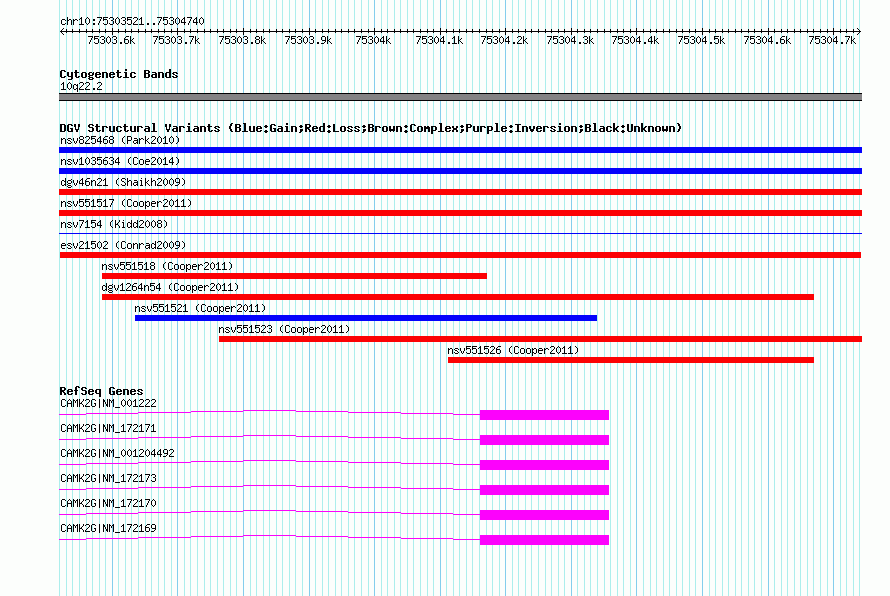
Task: Click the nsv551523 (Cooper2011) red bar
Action: point(540,339)
